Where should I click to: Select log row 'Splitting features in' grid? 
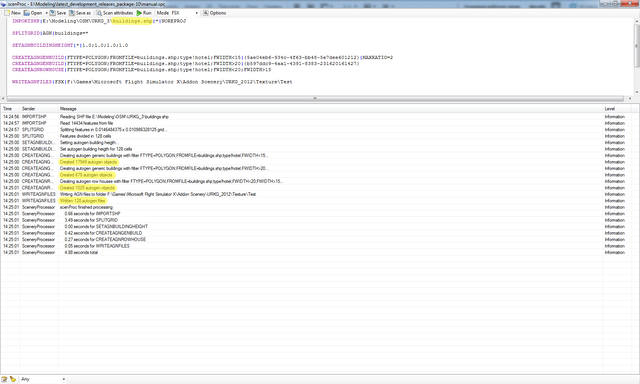coord(320,130)
